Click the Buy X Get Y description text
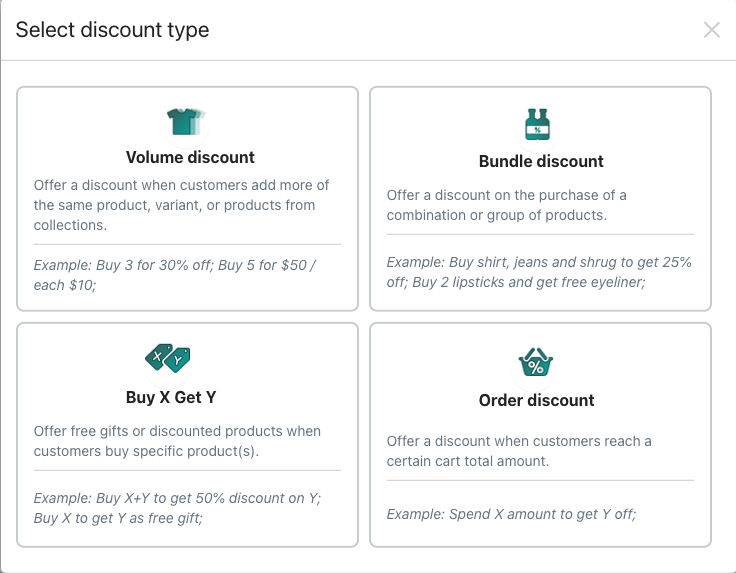The height and width of the screenshot is (573, 736). coord(177,441)
